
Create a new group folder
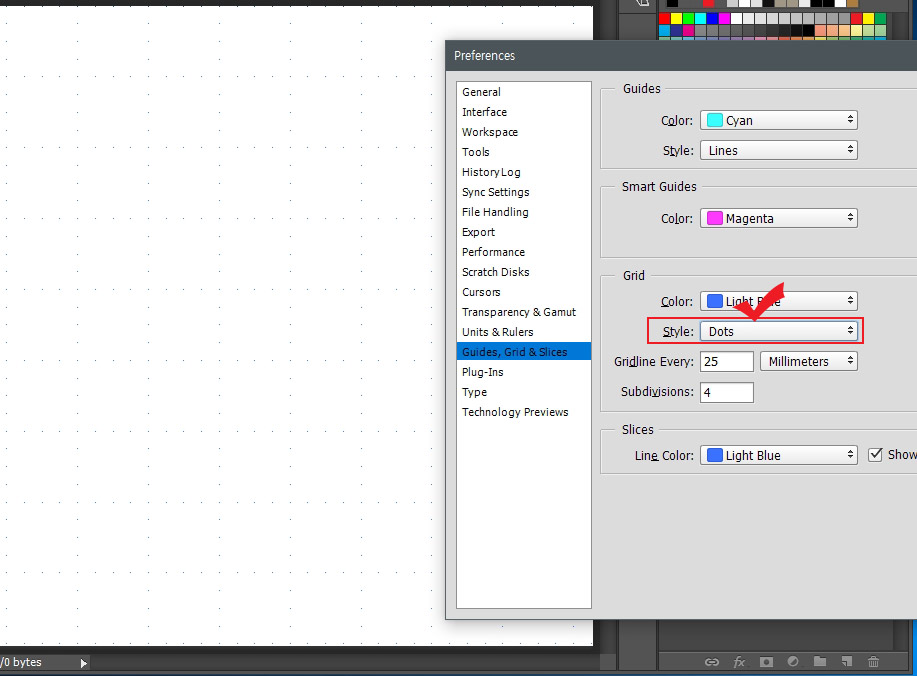click(x=820, y=661)
